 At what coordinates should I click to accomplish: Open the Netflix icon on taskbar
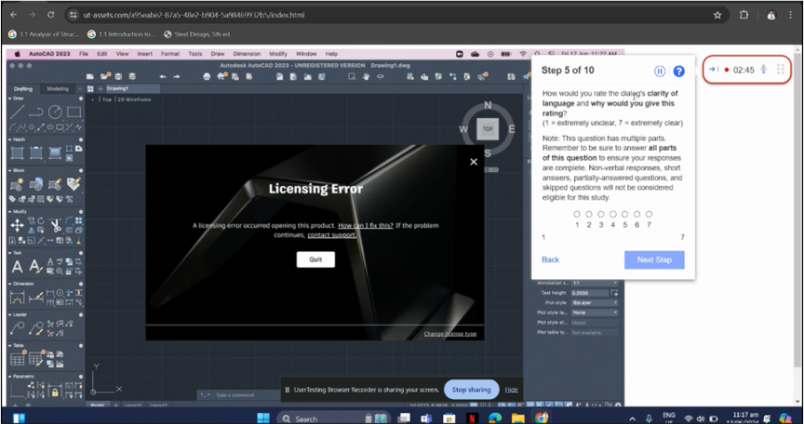point(473,418)
